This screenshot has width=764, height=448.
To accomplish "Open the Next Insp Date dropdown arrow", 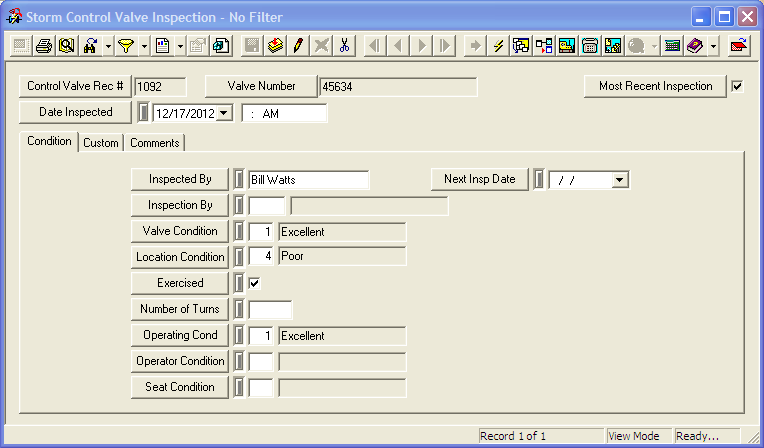I will point(619,179).
